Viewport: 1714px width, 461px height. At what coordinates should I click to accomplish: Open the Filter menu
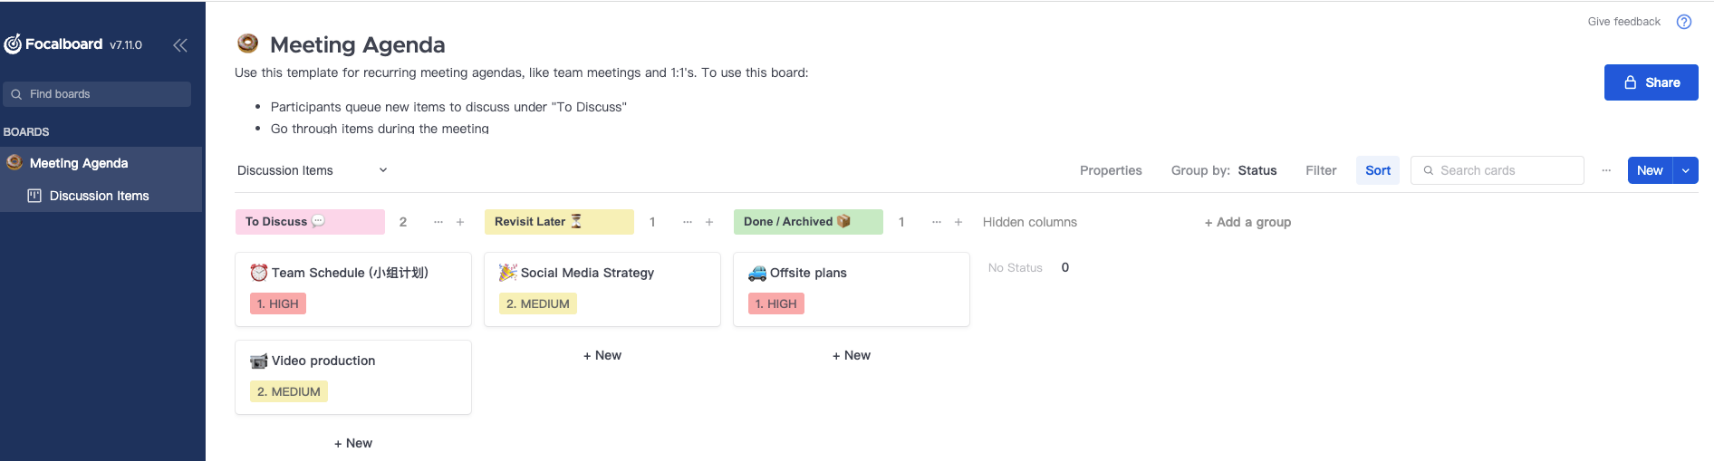[x=1320, y=171]
